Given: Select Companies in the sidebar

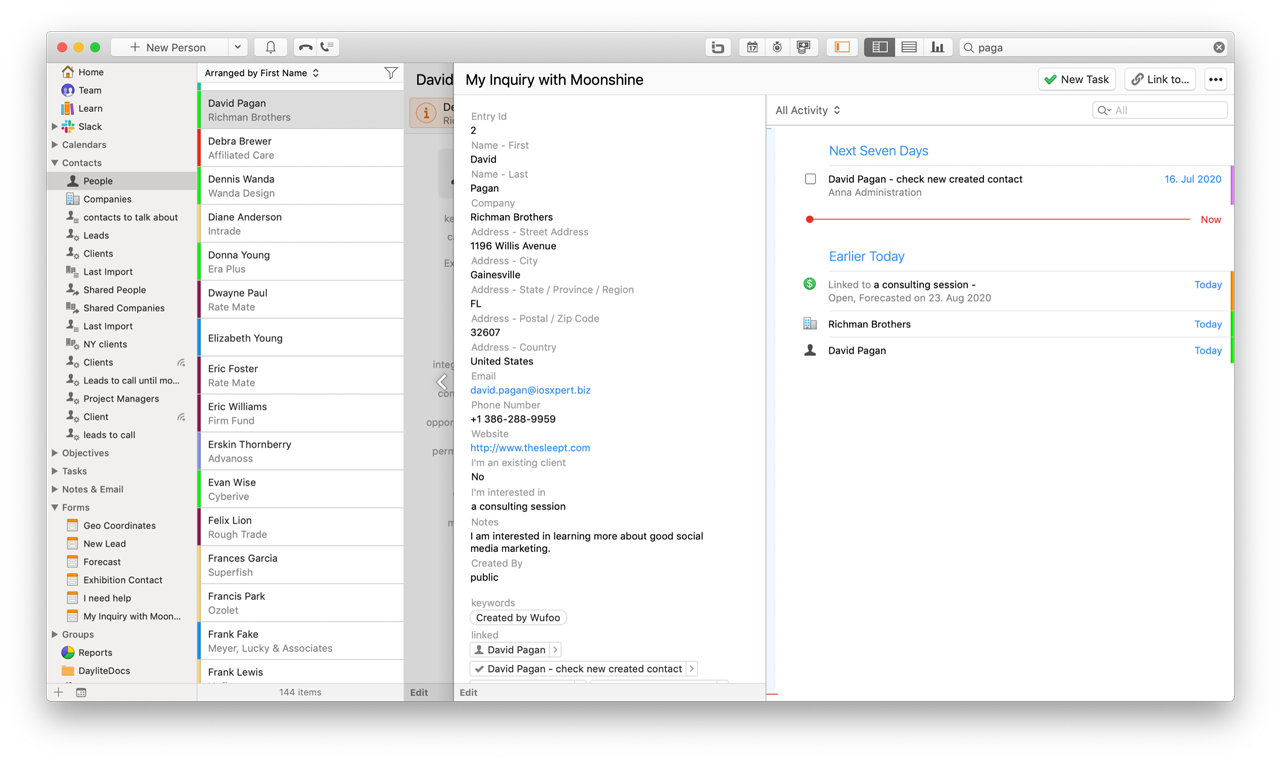Looking at the screenshot, I should point(107,199).
